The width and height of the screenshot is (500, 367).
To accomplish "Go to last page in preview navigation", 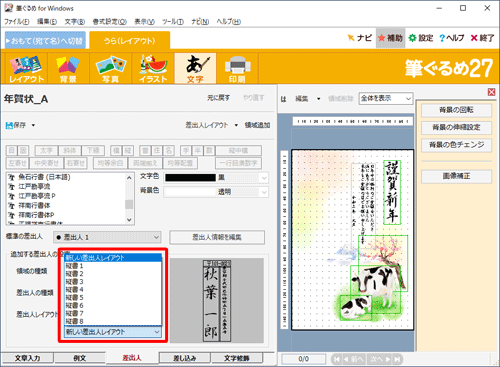I will click(x=397, y=359).
